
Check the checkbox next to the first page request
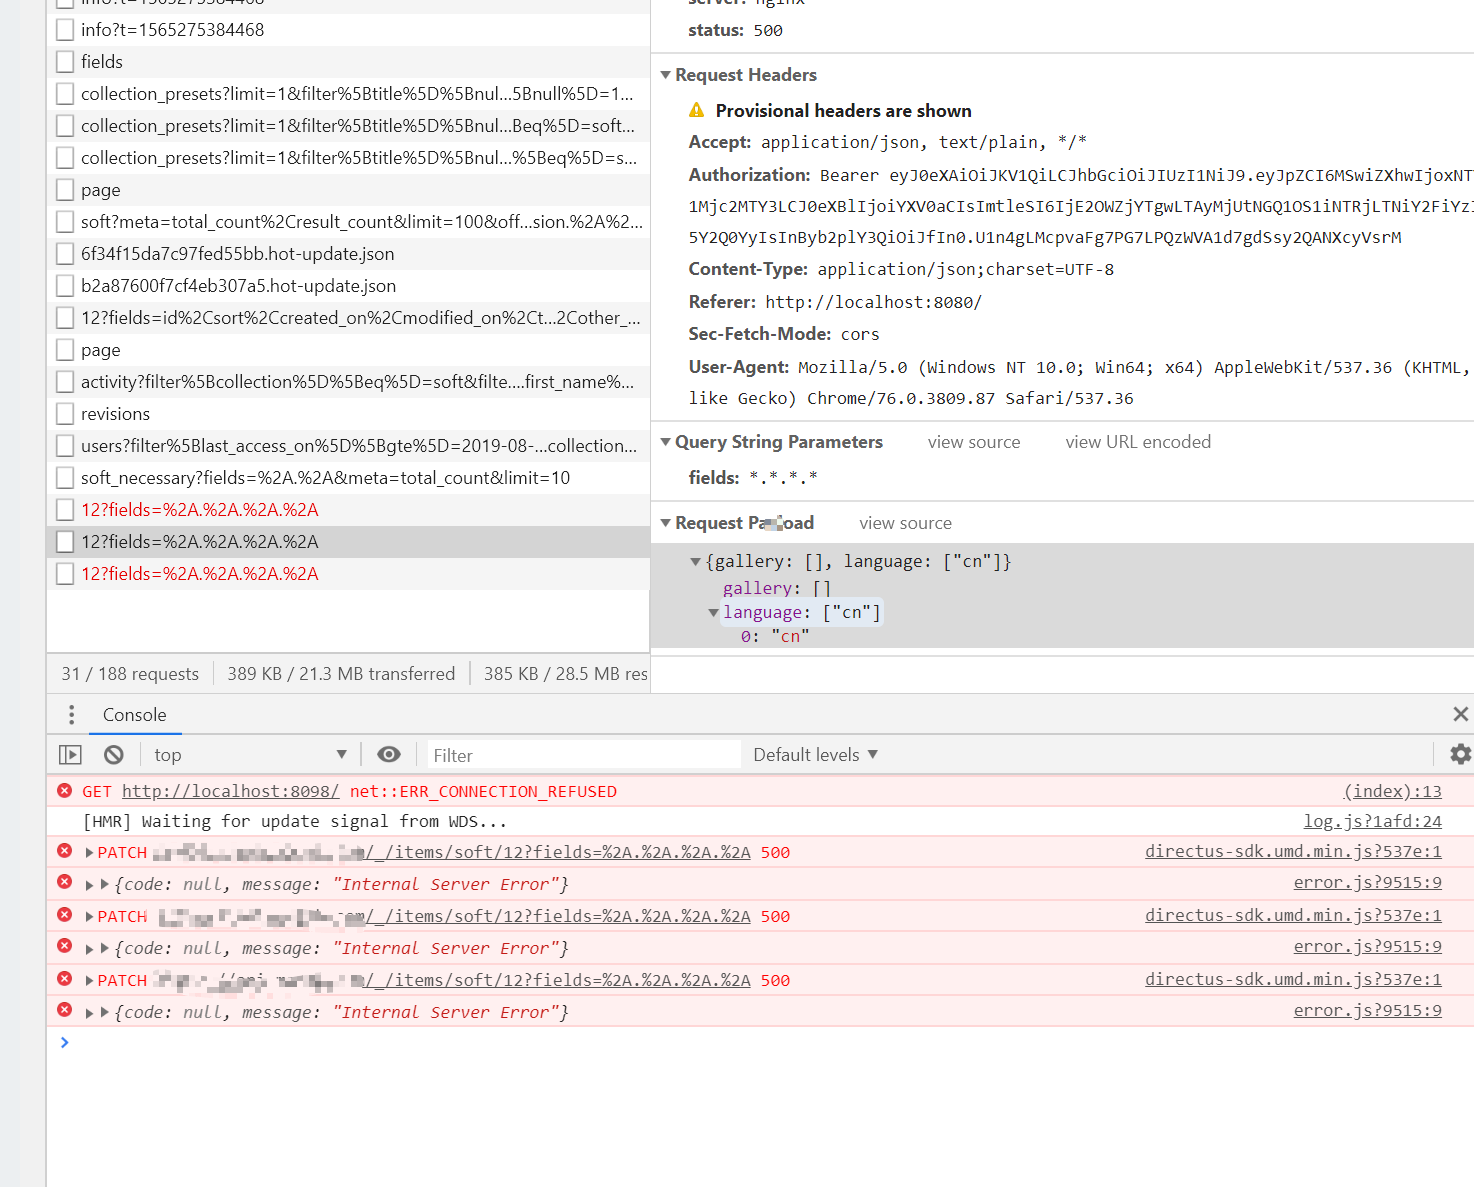pos(64,189)
